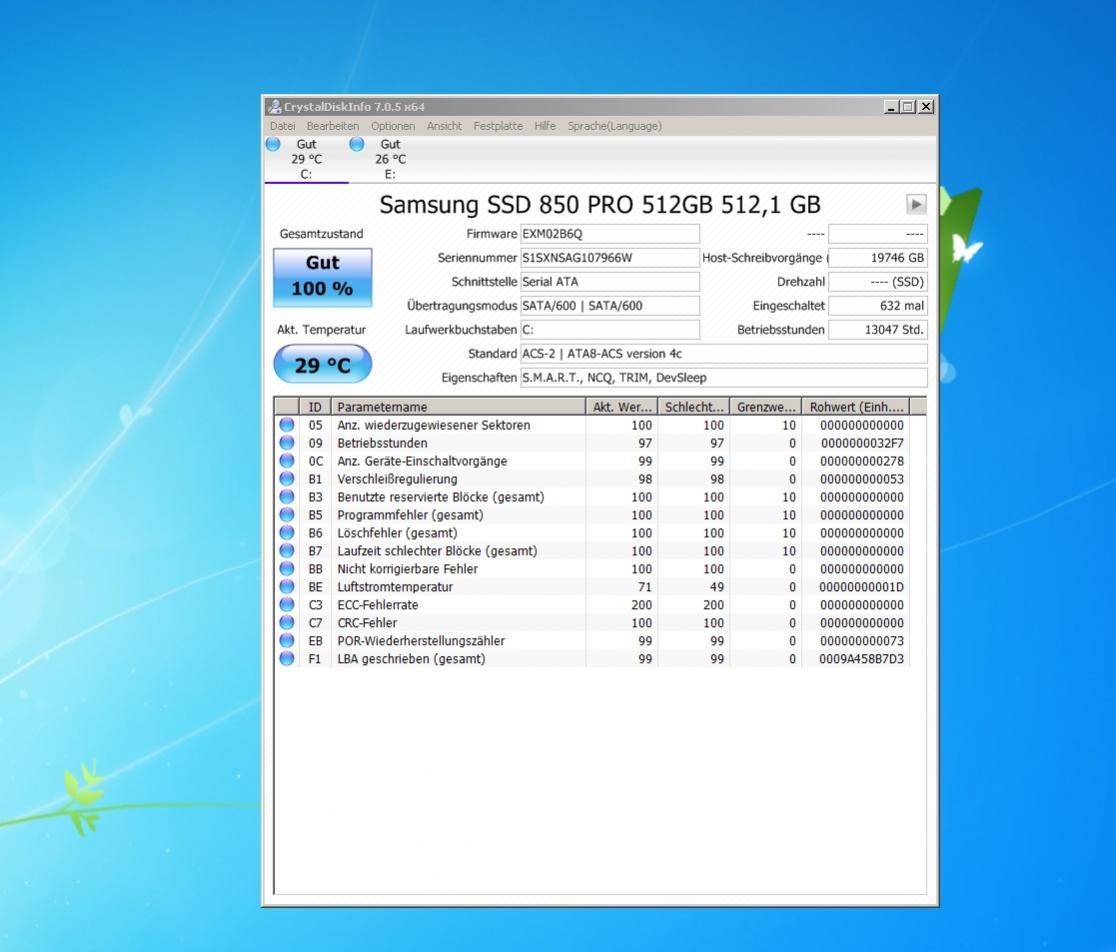Click status orb for row EB

click(287, 640)
